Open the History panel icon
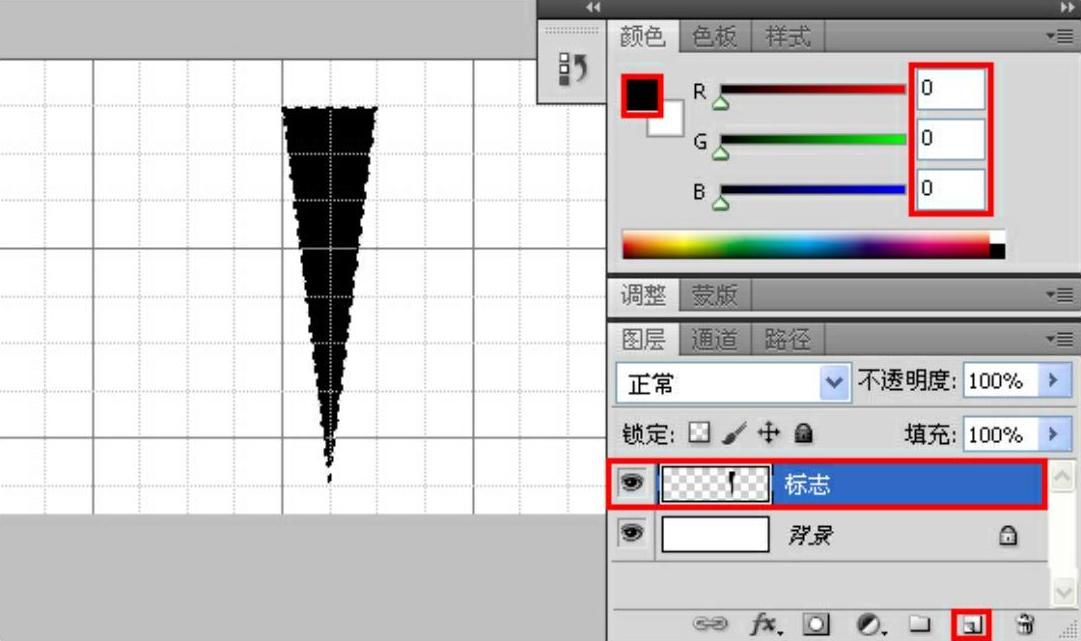Image resolution: width=1081 pixels, height=641 pixels. click(572, 68)
